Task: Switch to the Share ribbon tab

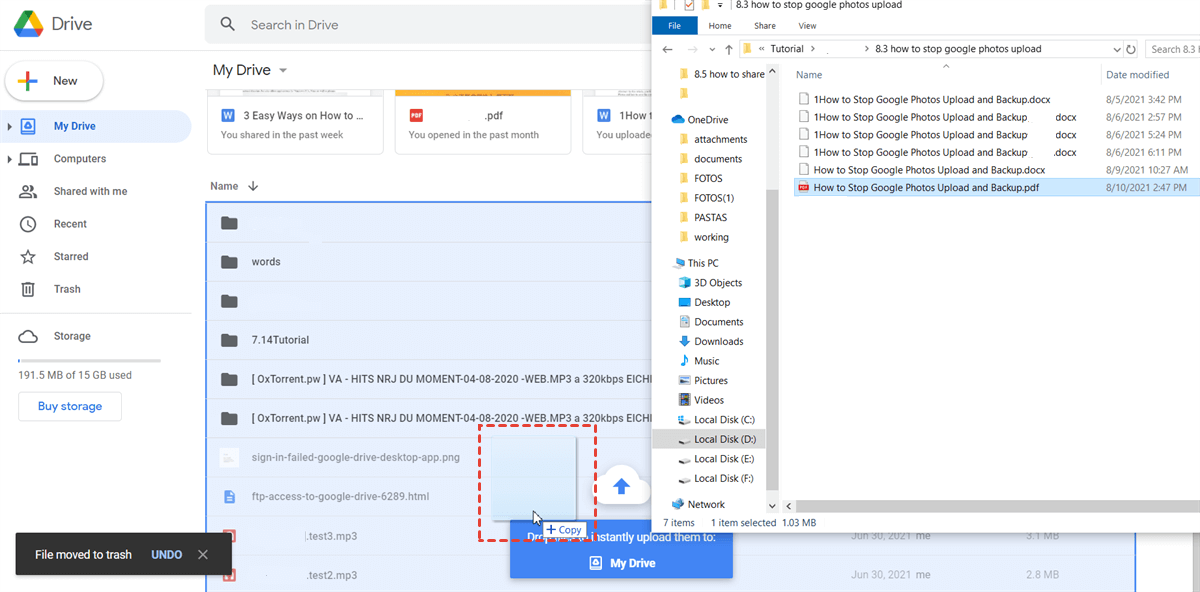Action: 765,26
